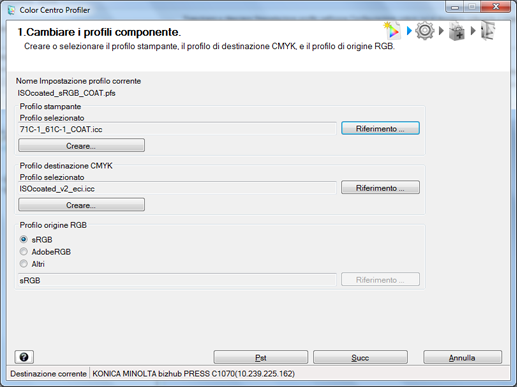Click the 71C-1_61C-1_COAT.icc profile field
The width and height of the screenshot is (517, 387).
point(177,129)
